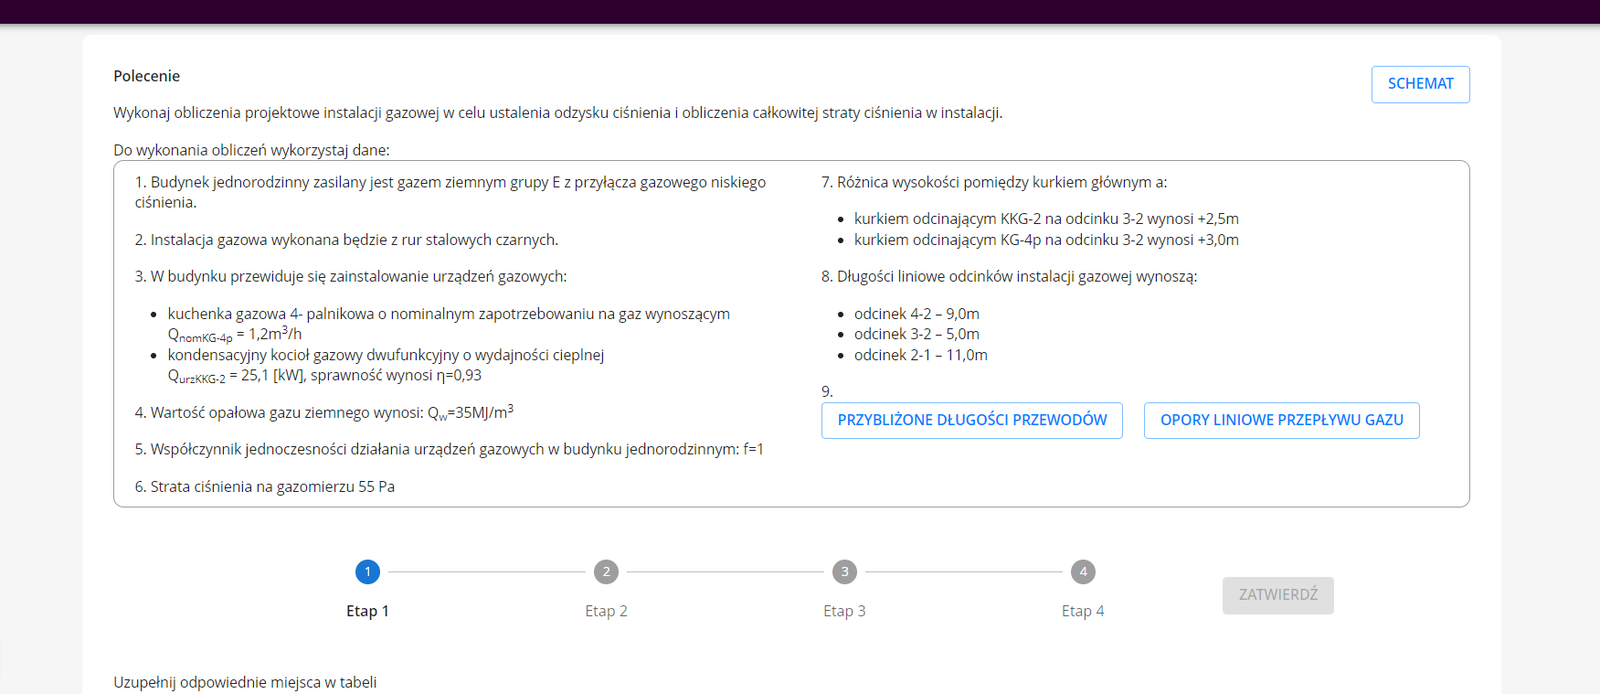This screenshot has height=694, width=1600.
Task: Choose the Etap 3 label
Action: (x=844, y=611)
